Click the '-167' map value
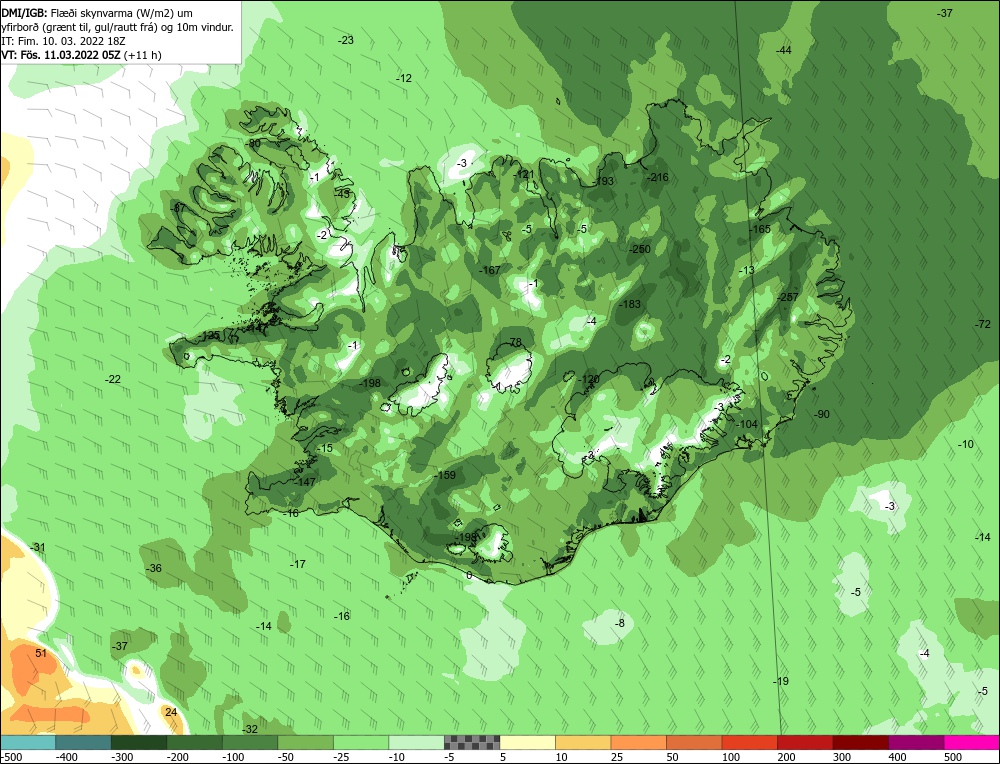Viewport: 1000px width, 764px height. tap(490, 270)
